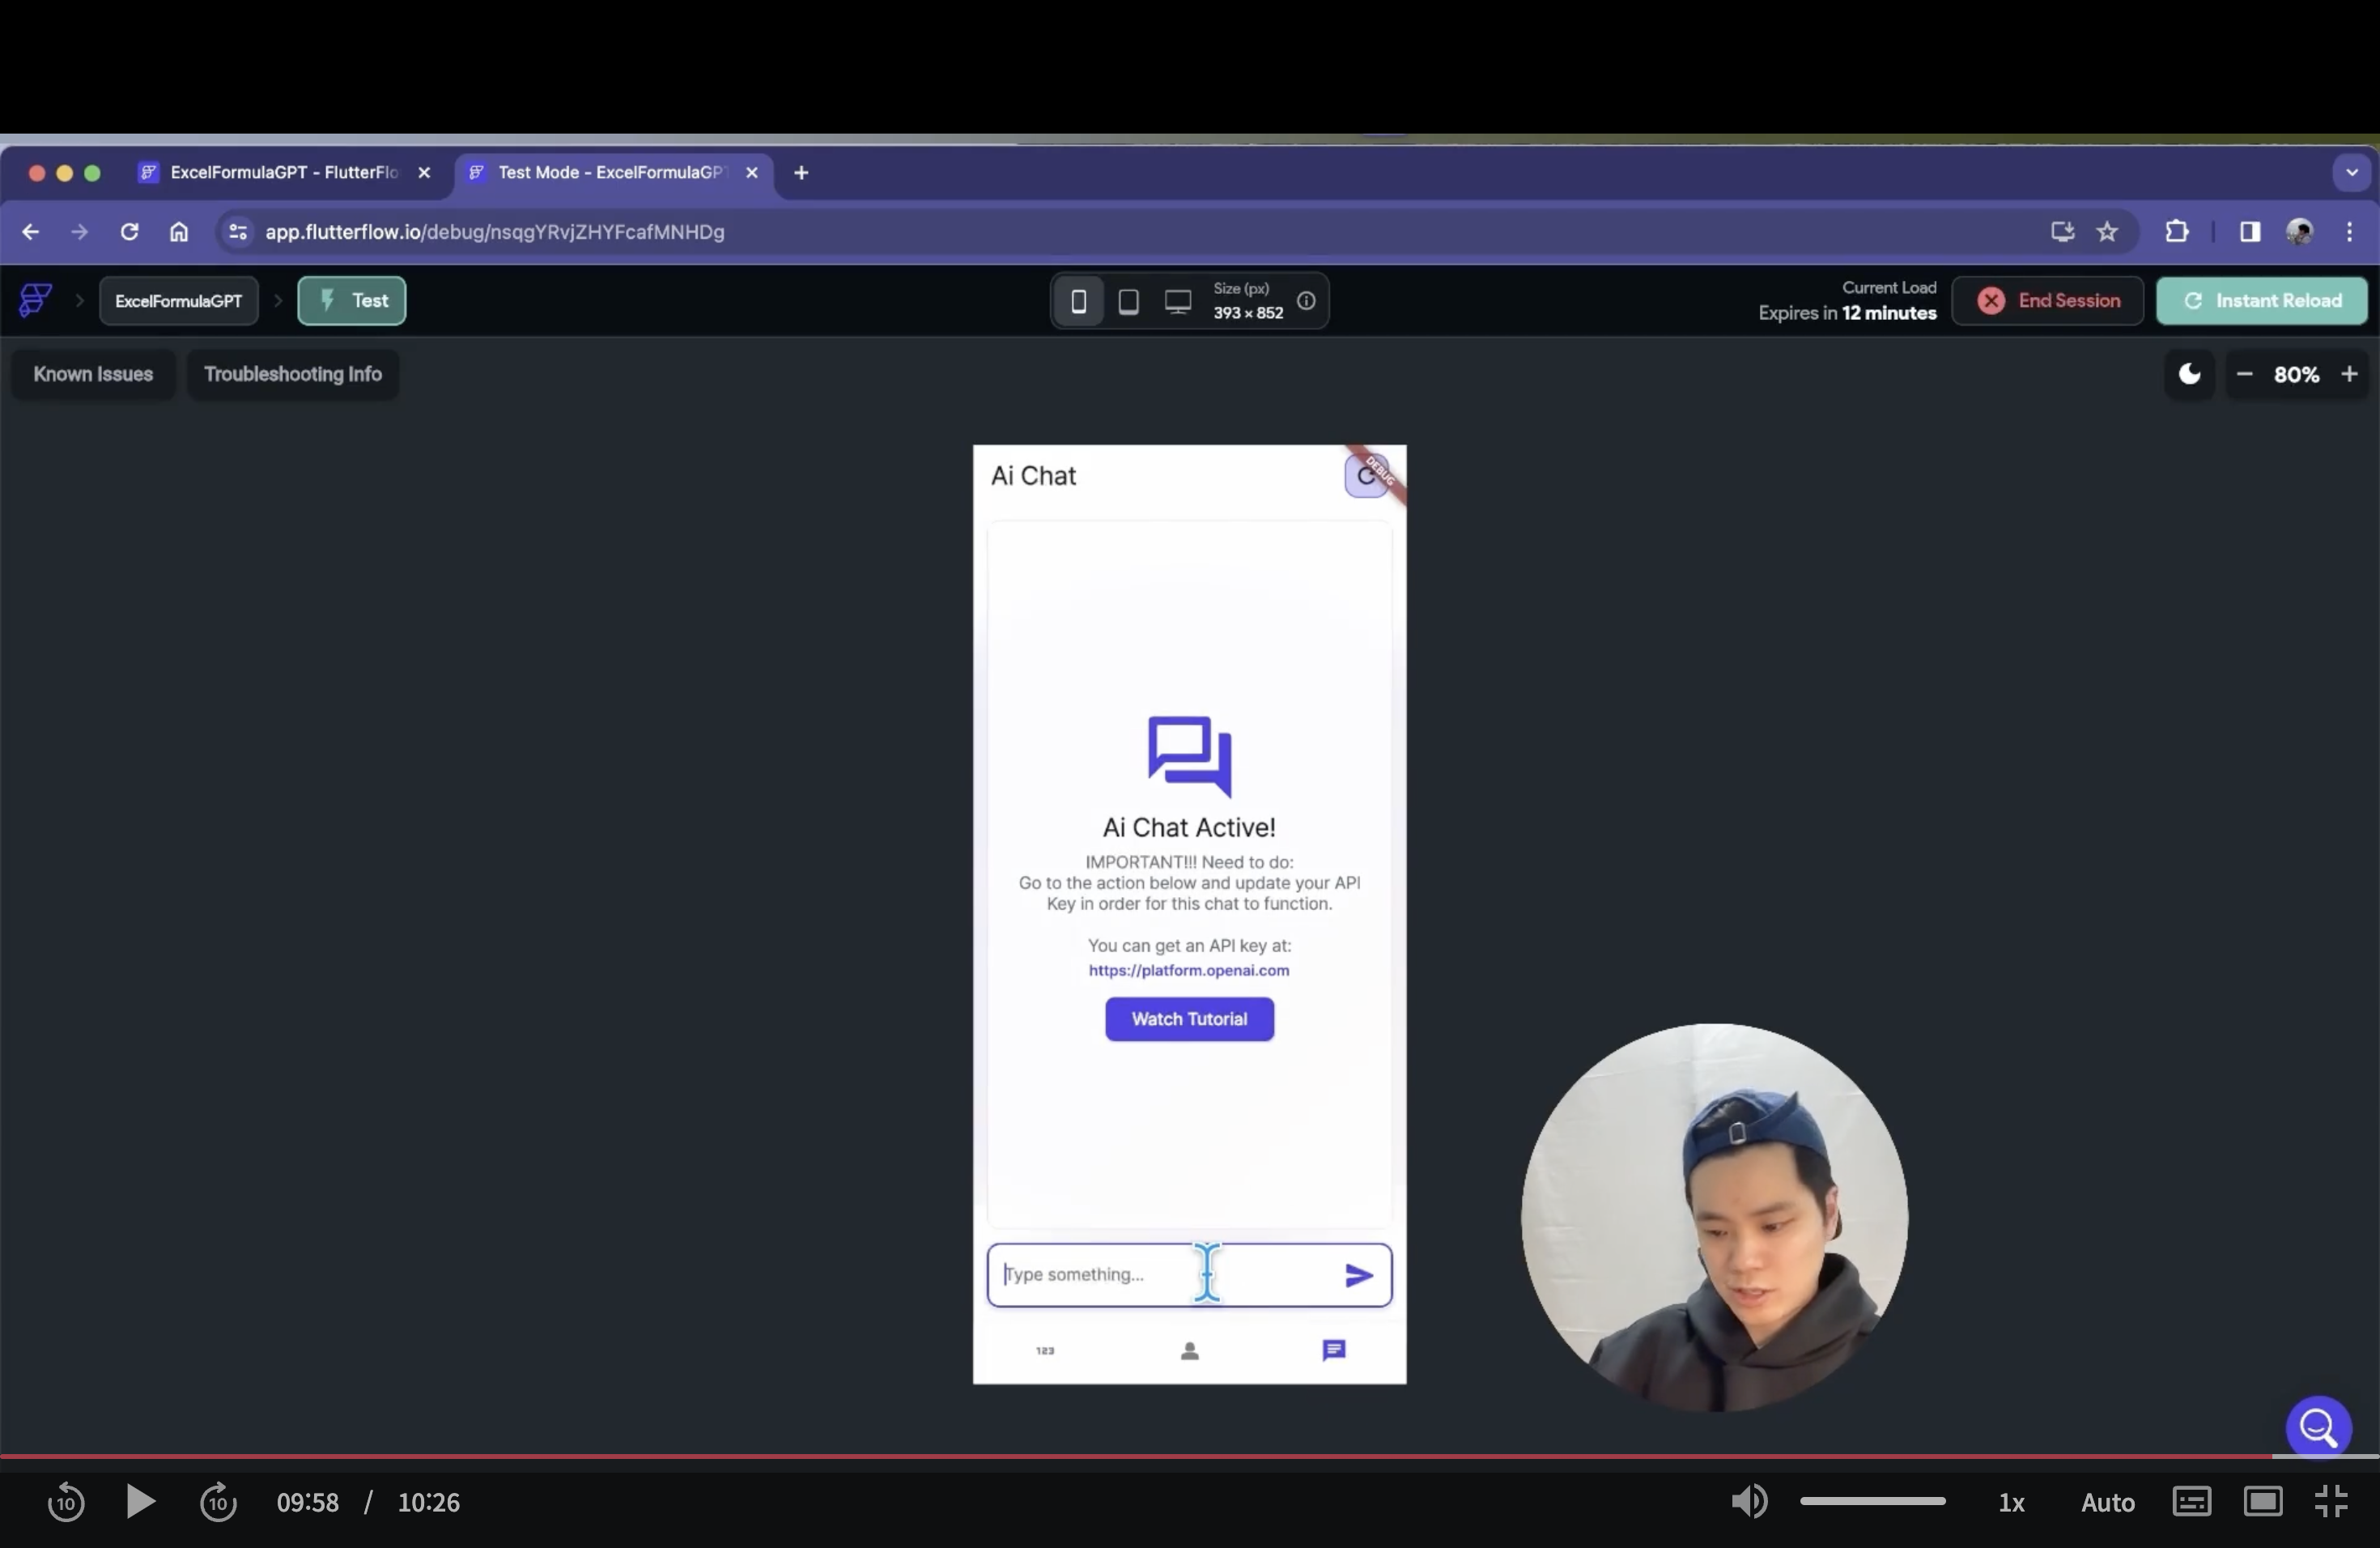The width and height of the screenshot is (2380, 1548).
Task: Click the End Session button
Action: point(2047,301)
